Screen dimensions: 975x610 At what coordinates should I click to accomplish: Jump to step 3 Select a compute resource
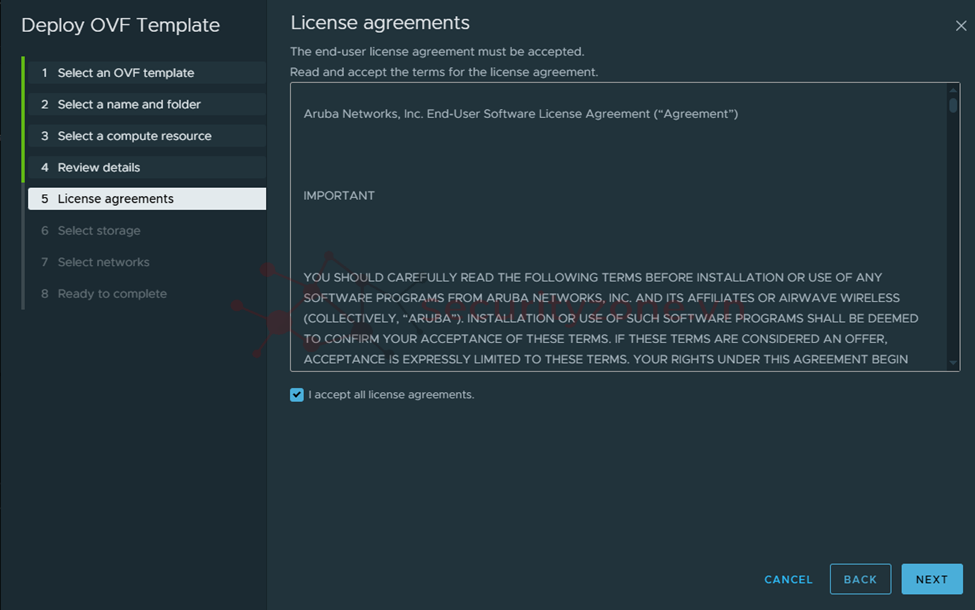point(147,136)
